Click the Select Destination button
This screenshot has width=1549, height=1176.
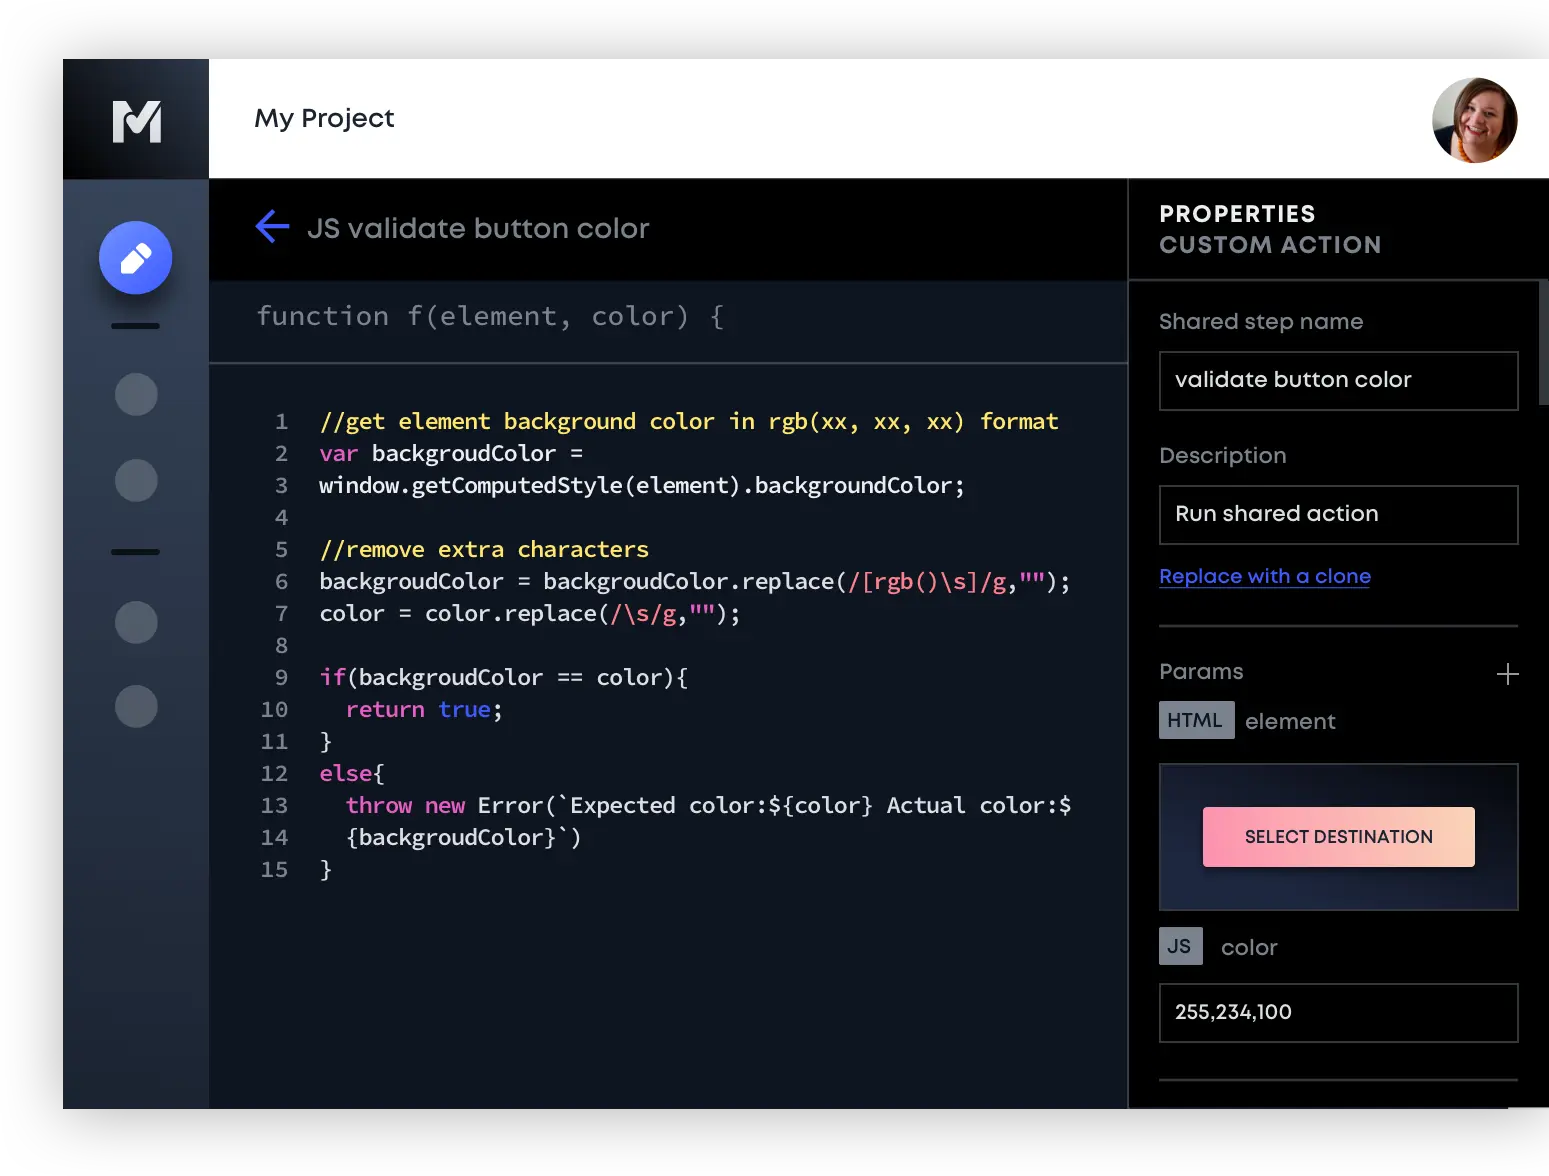pos(1338,837)
